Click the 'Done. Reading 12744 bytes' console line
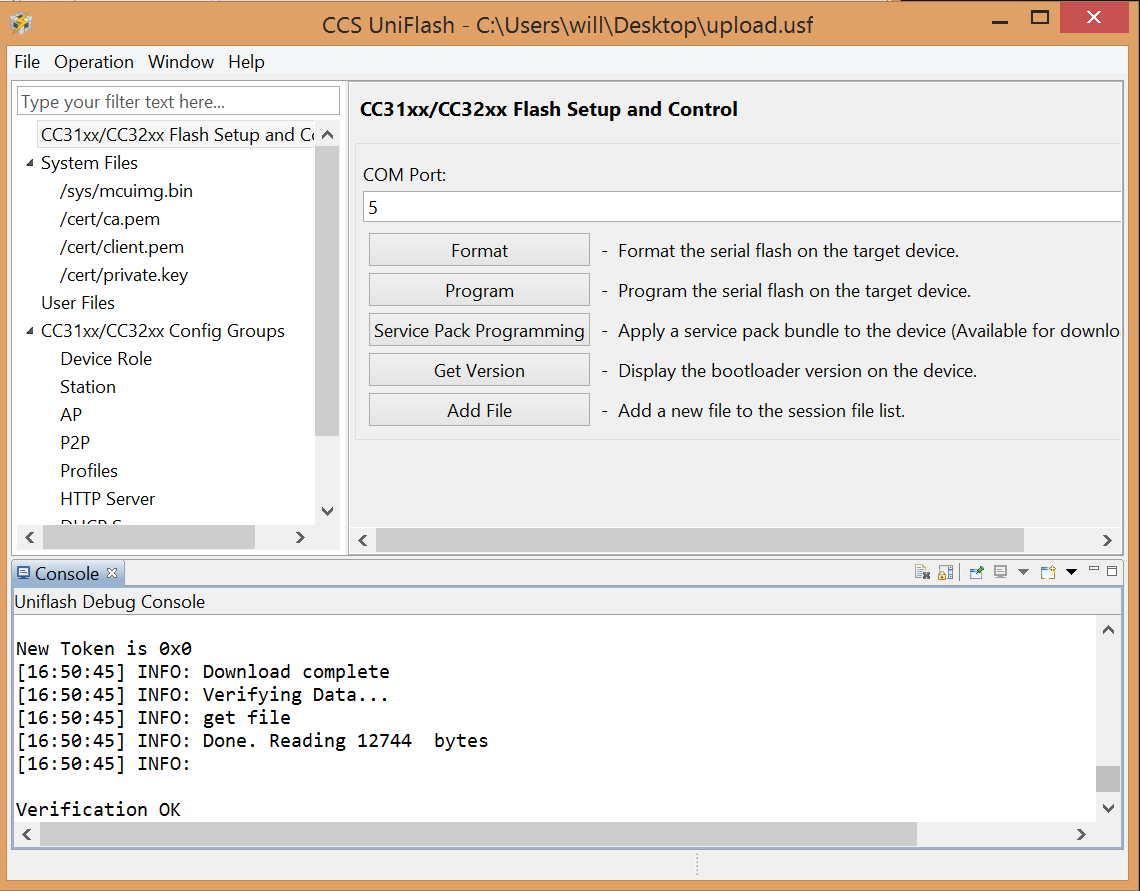 tap(252, 741)
